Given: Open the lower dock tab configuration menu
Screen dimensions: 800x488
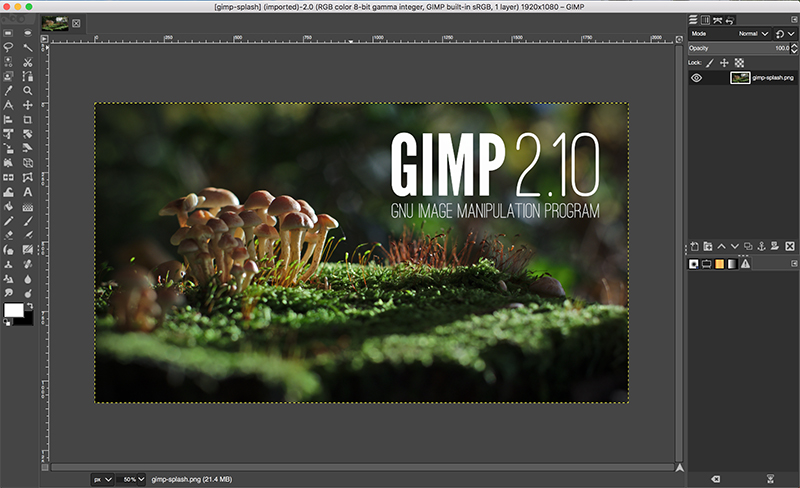Looking at the screenshot, I should [x=794, y=263].
